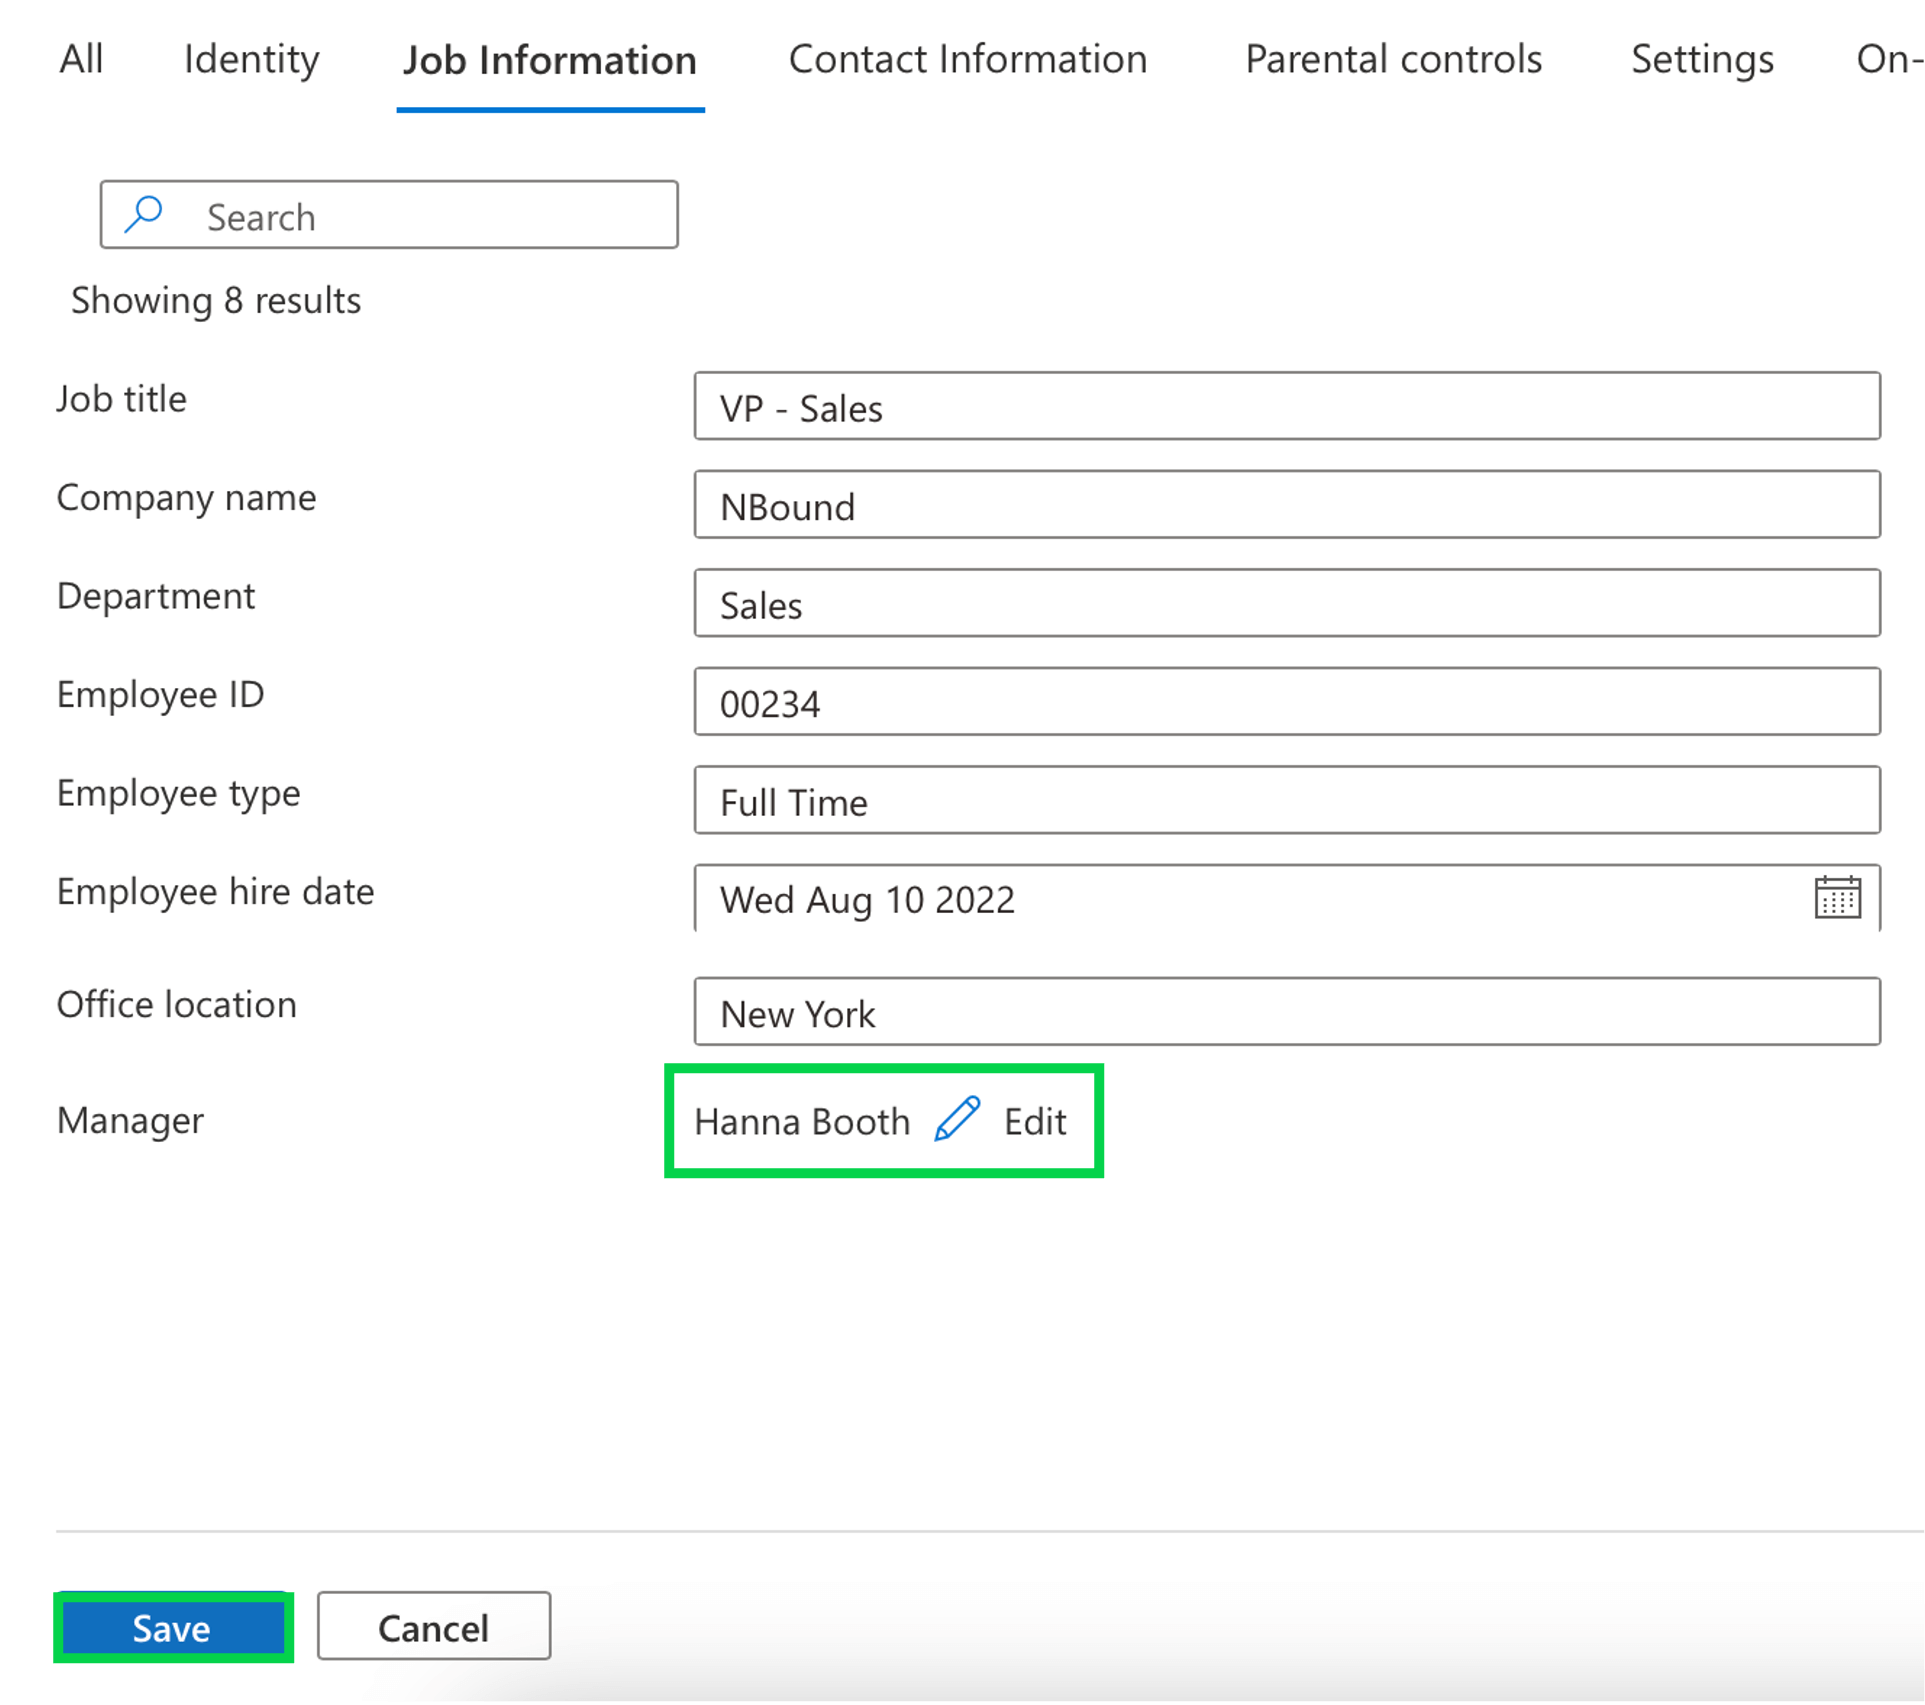Switch to the Identity tab

249,60
